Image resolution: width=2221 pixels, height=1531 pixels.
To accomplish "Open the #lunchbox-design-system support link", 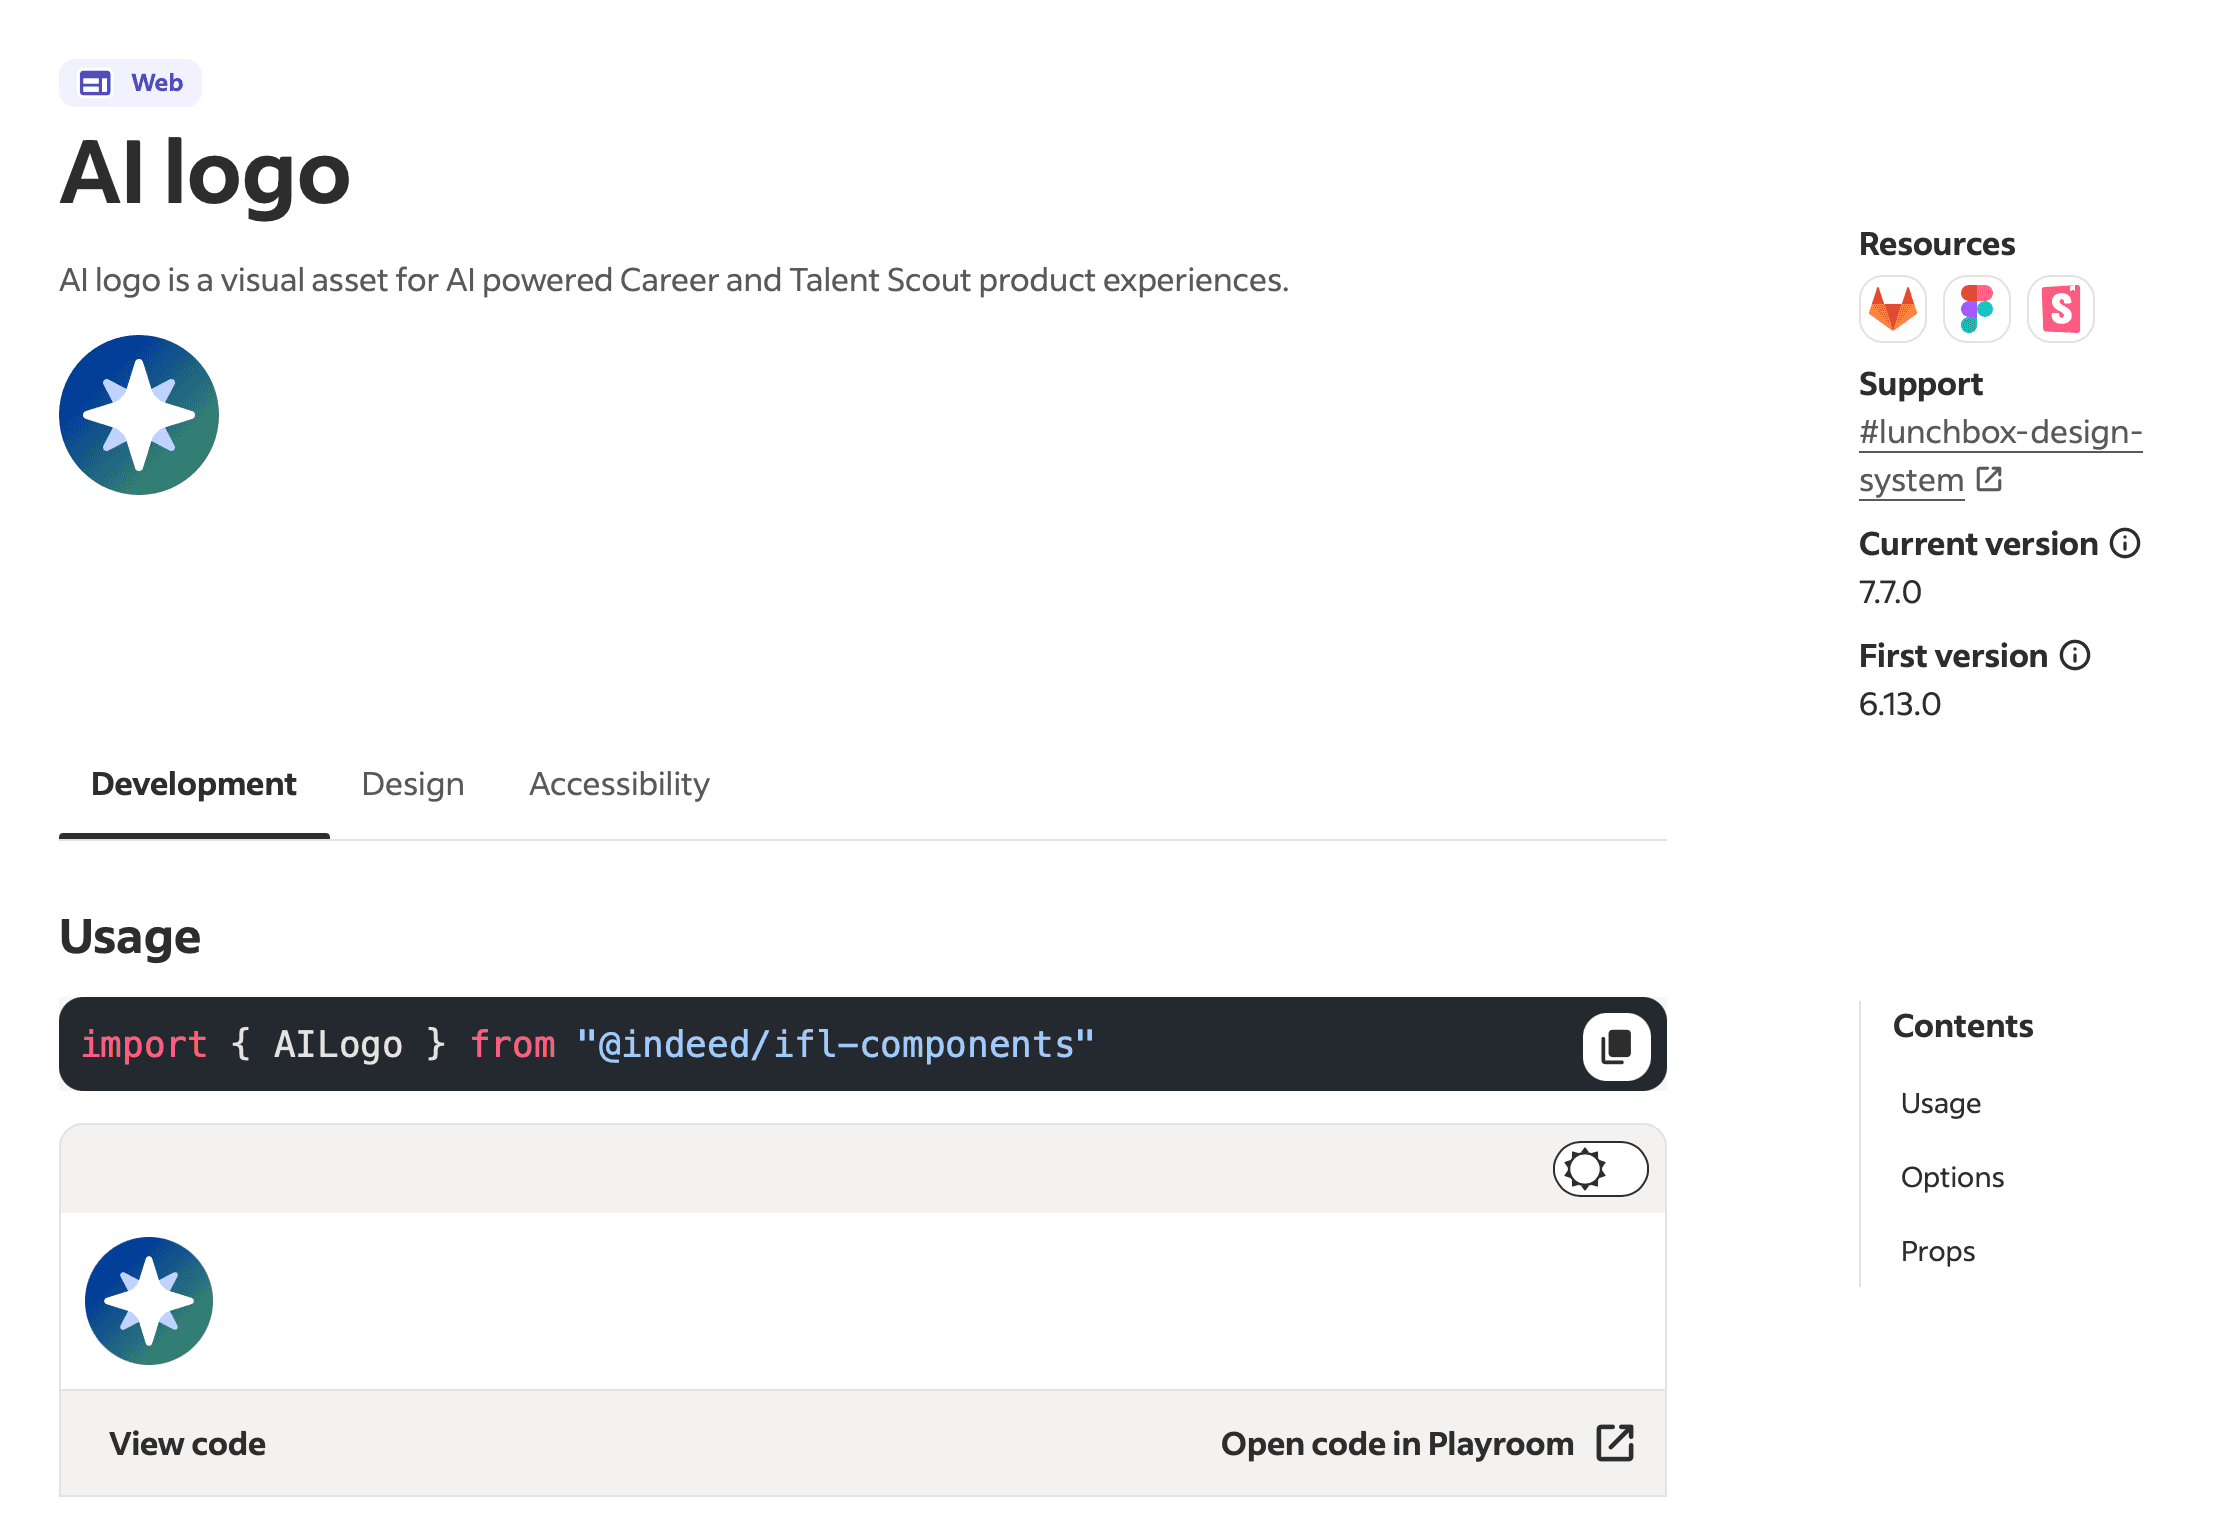I will (x=1999, y=433).
